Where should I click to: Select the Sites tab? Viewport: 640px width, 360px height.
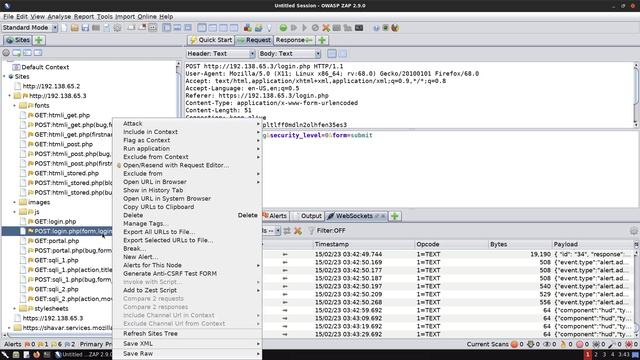[18, 40]
